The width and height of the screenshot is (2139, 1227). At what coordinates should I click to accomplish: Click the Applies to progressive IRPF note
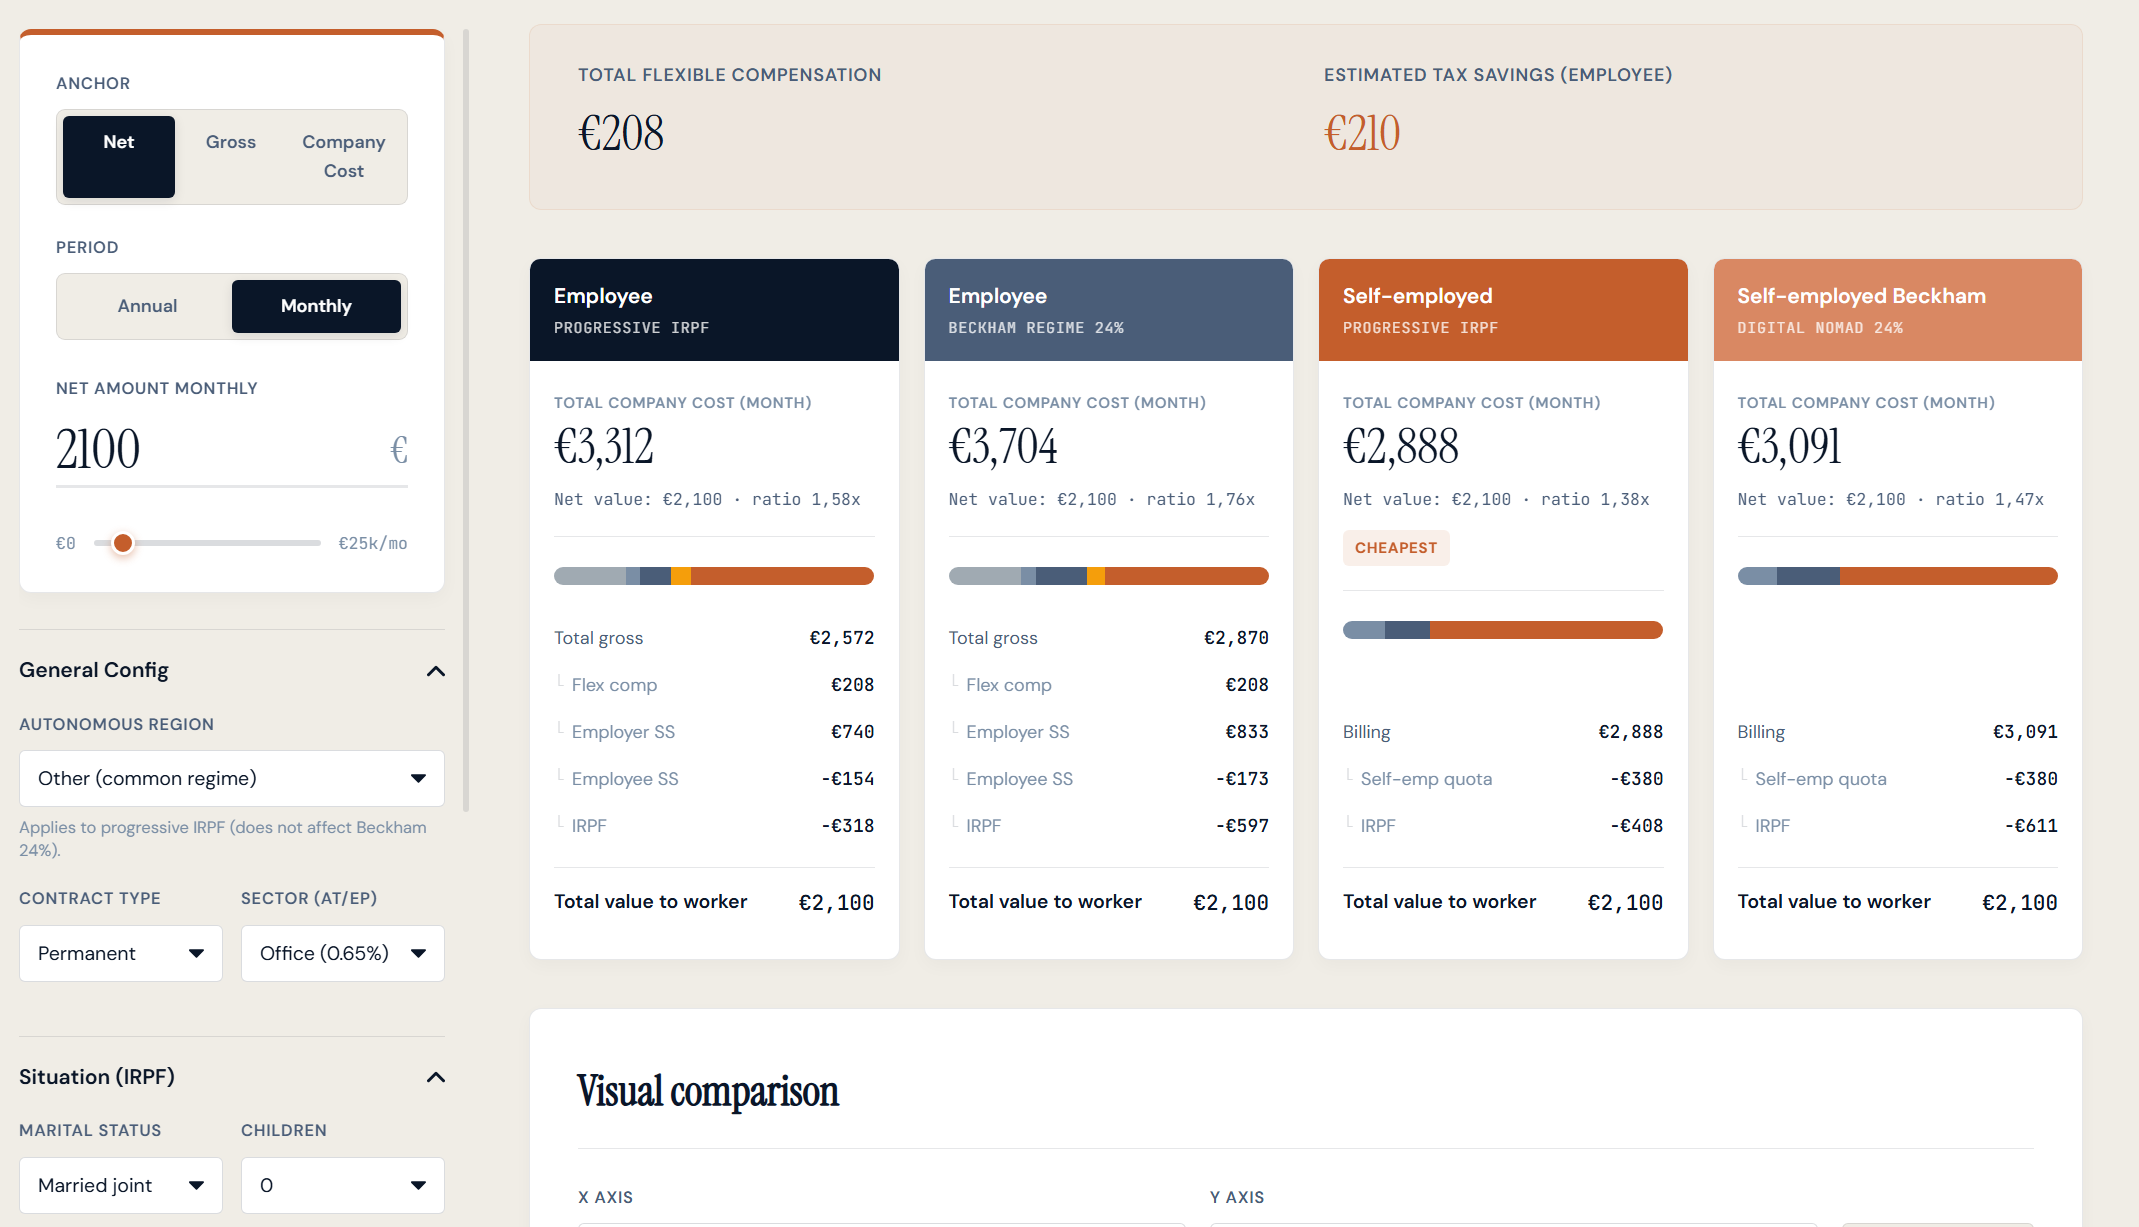coord(223,838)
